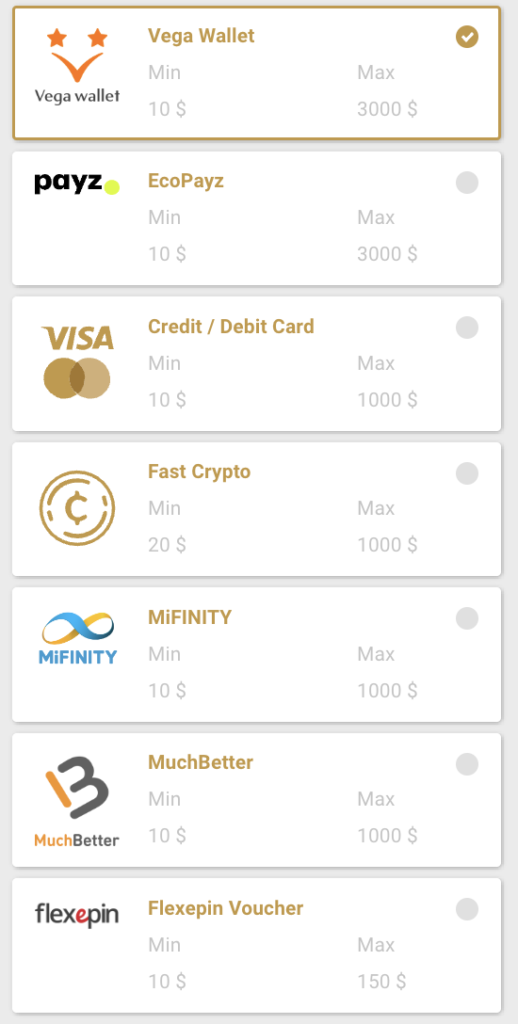Image resolution: width=518 pixels, height=1024 pixels.
Task: Click the flexepin logo
Action: click(77, 914)
